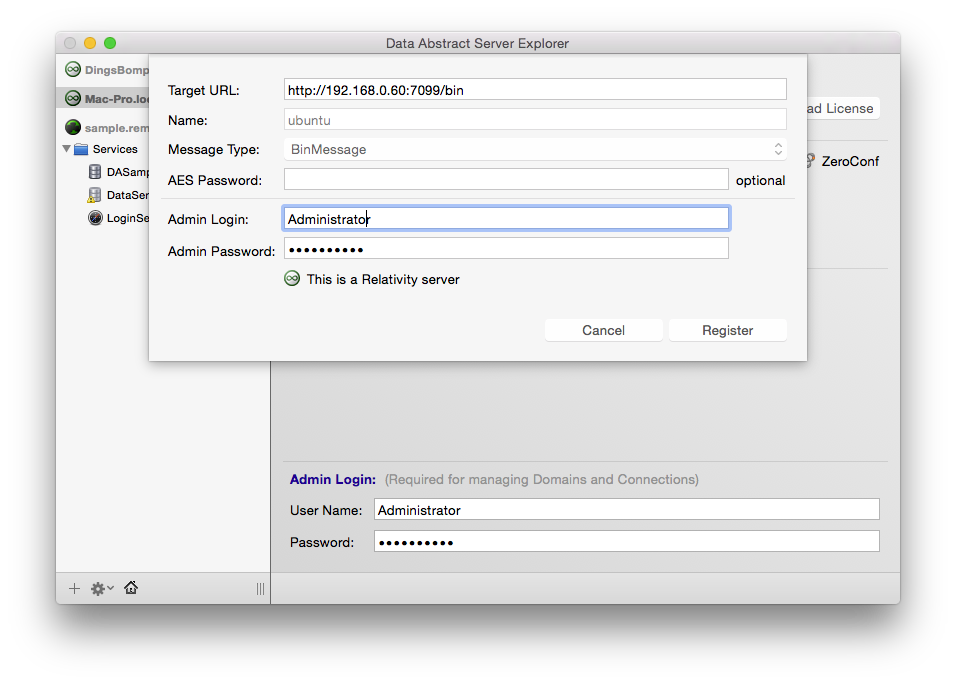Click the Register button
The height and width of the screenshot is (684, 956).
[x=727, y=330]
